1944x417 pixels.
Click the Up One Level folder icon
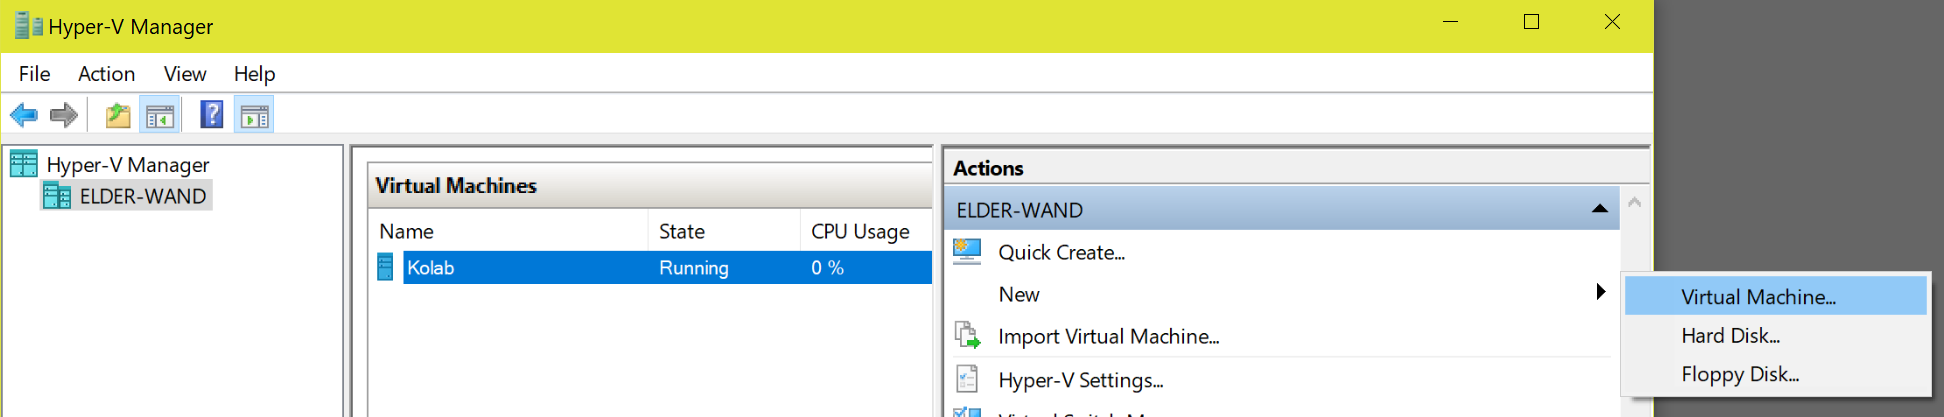[118, 116]
